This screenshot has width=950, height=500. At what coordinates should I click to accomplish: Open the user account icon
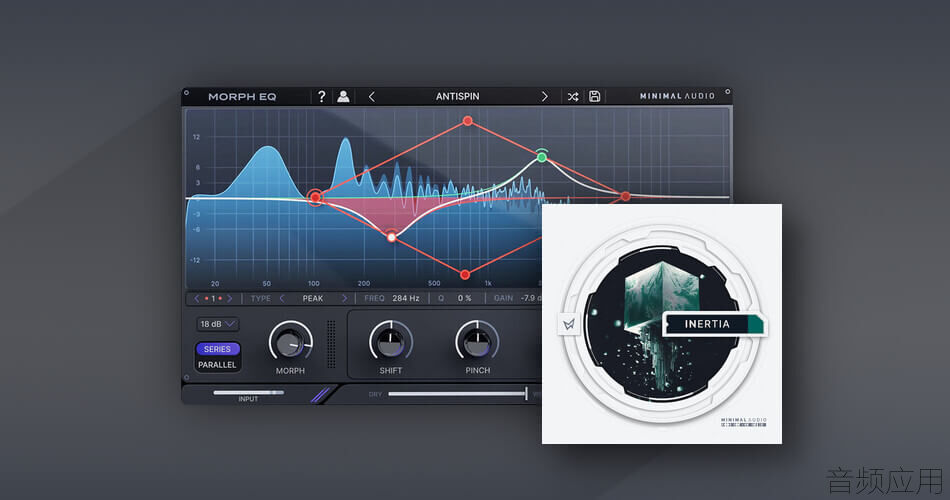tap(343, 96)
